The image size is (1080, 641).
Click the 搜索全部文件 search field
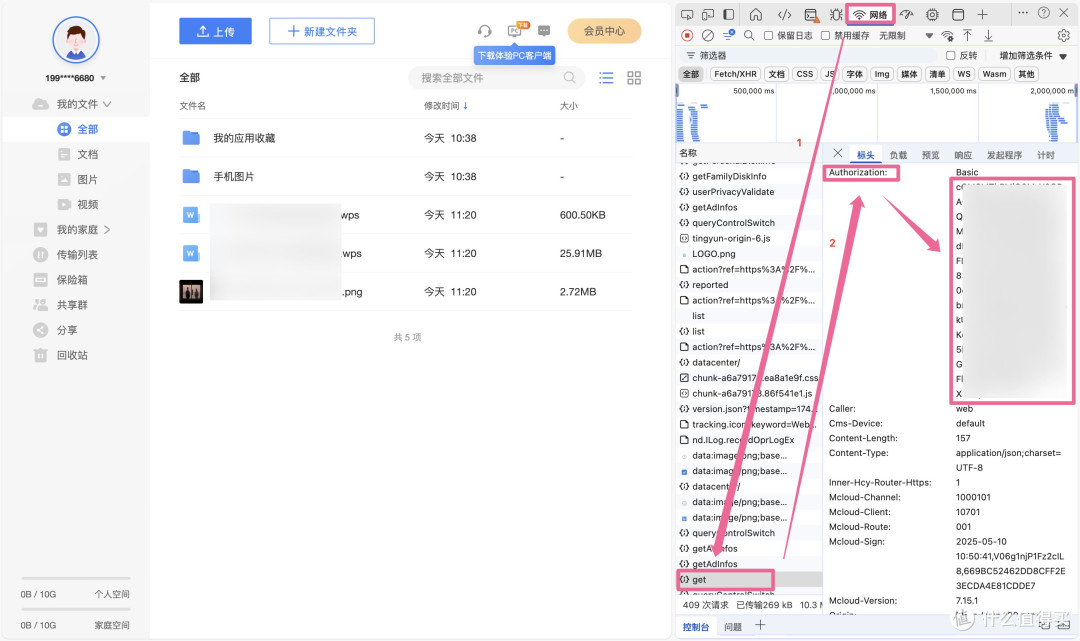[496, 78]
